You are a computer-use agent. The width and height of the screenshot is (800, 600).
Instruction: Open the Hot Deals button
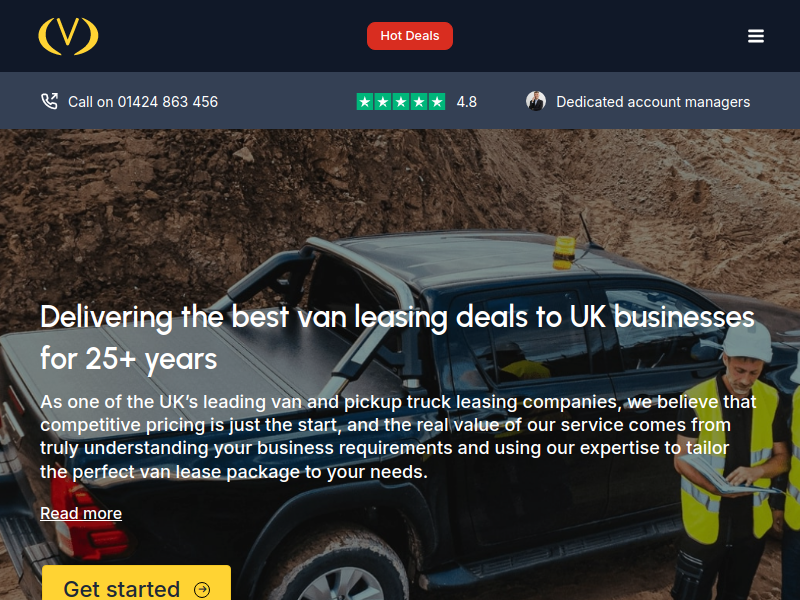(x=410, y=36)
